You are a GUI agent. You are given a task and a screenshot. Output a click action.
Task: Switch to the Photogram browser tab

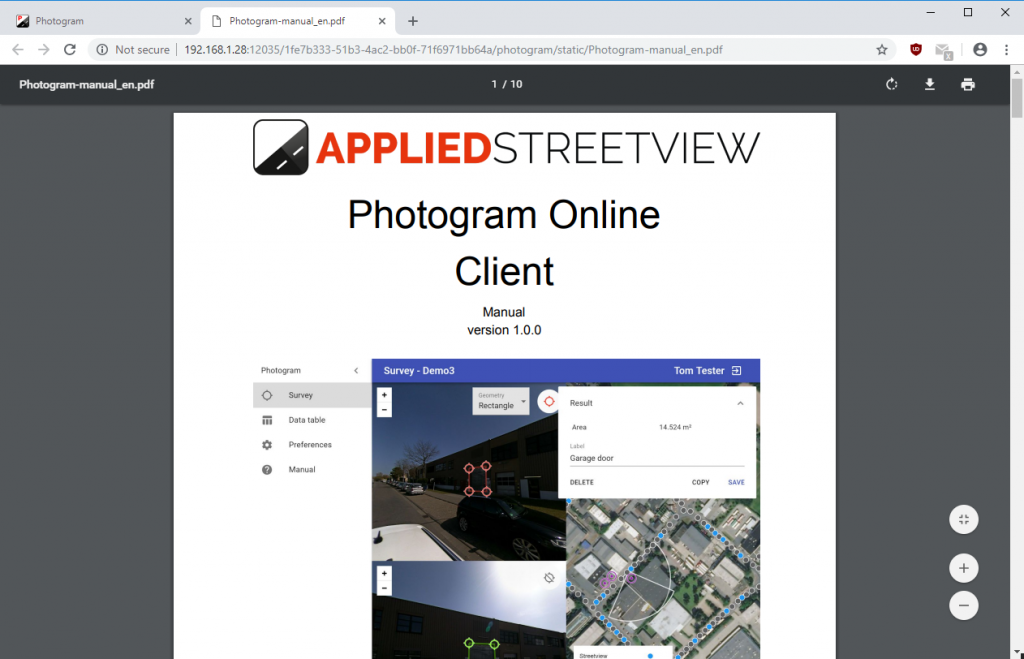click(104, 21)
